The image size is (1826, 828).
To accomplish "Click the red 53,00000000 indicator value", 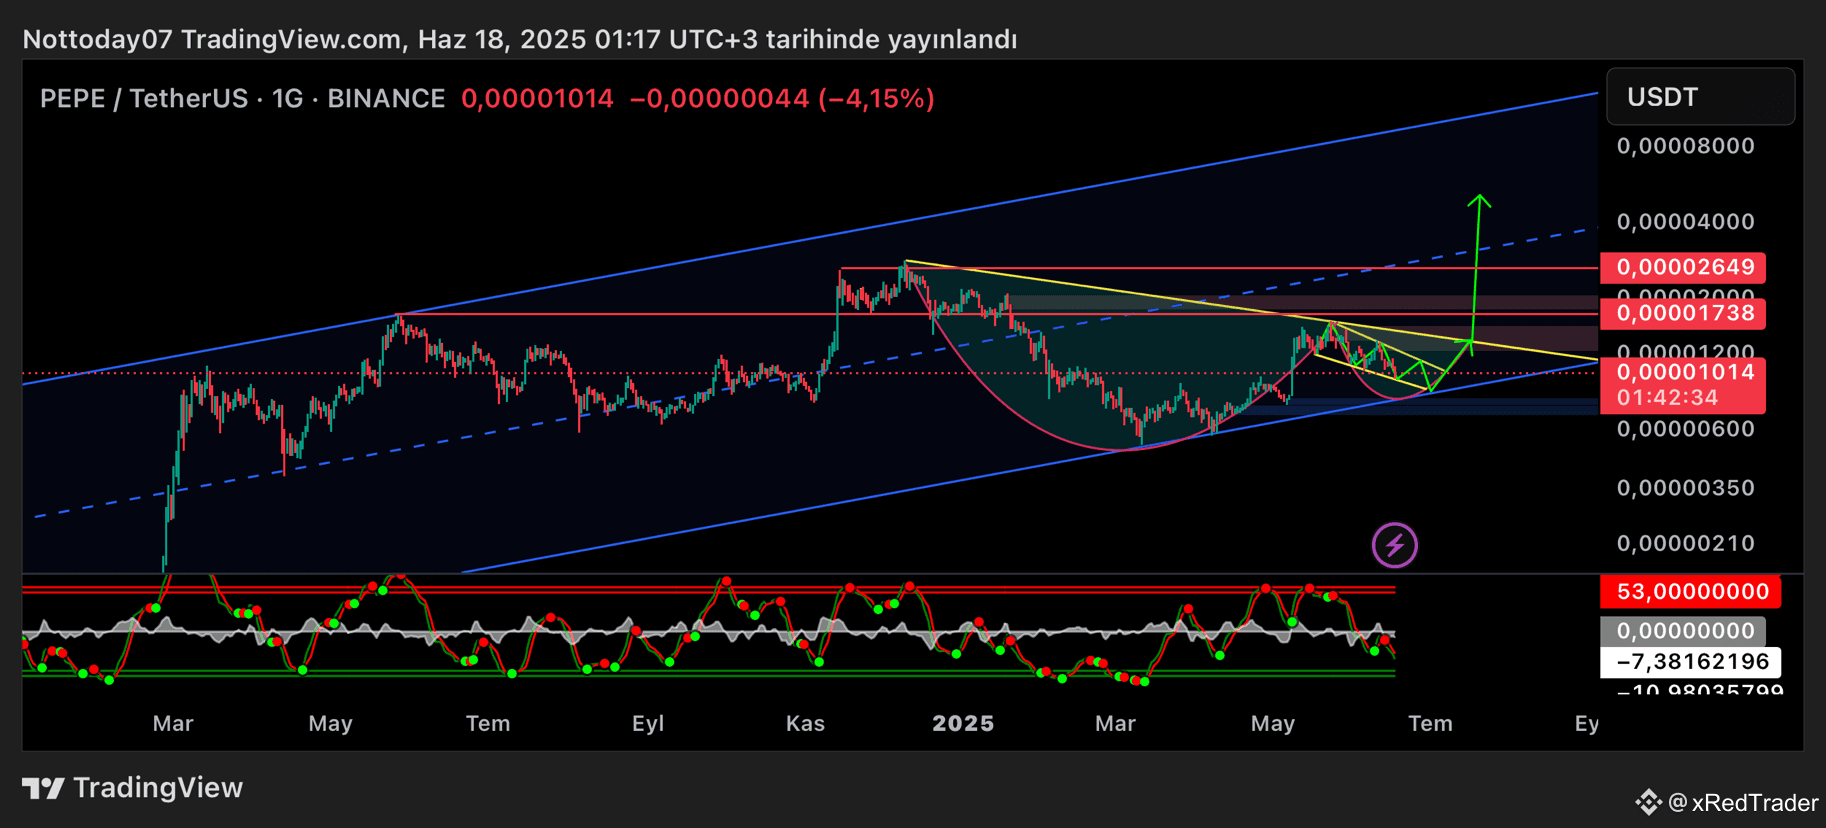I will click(1691, 591).
